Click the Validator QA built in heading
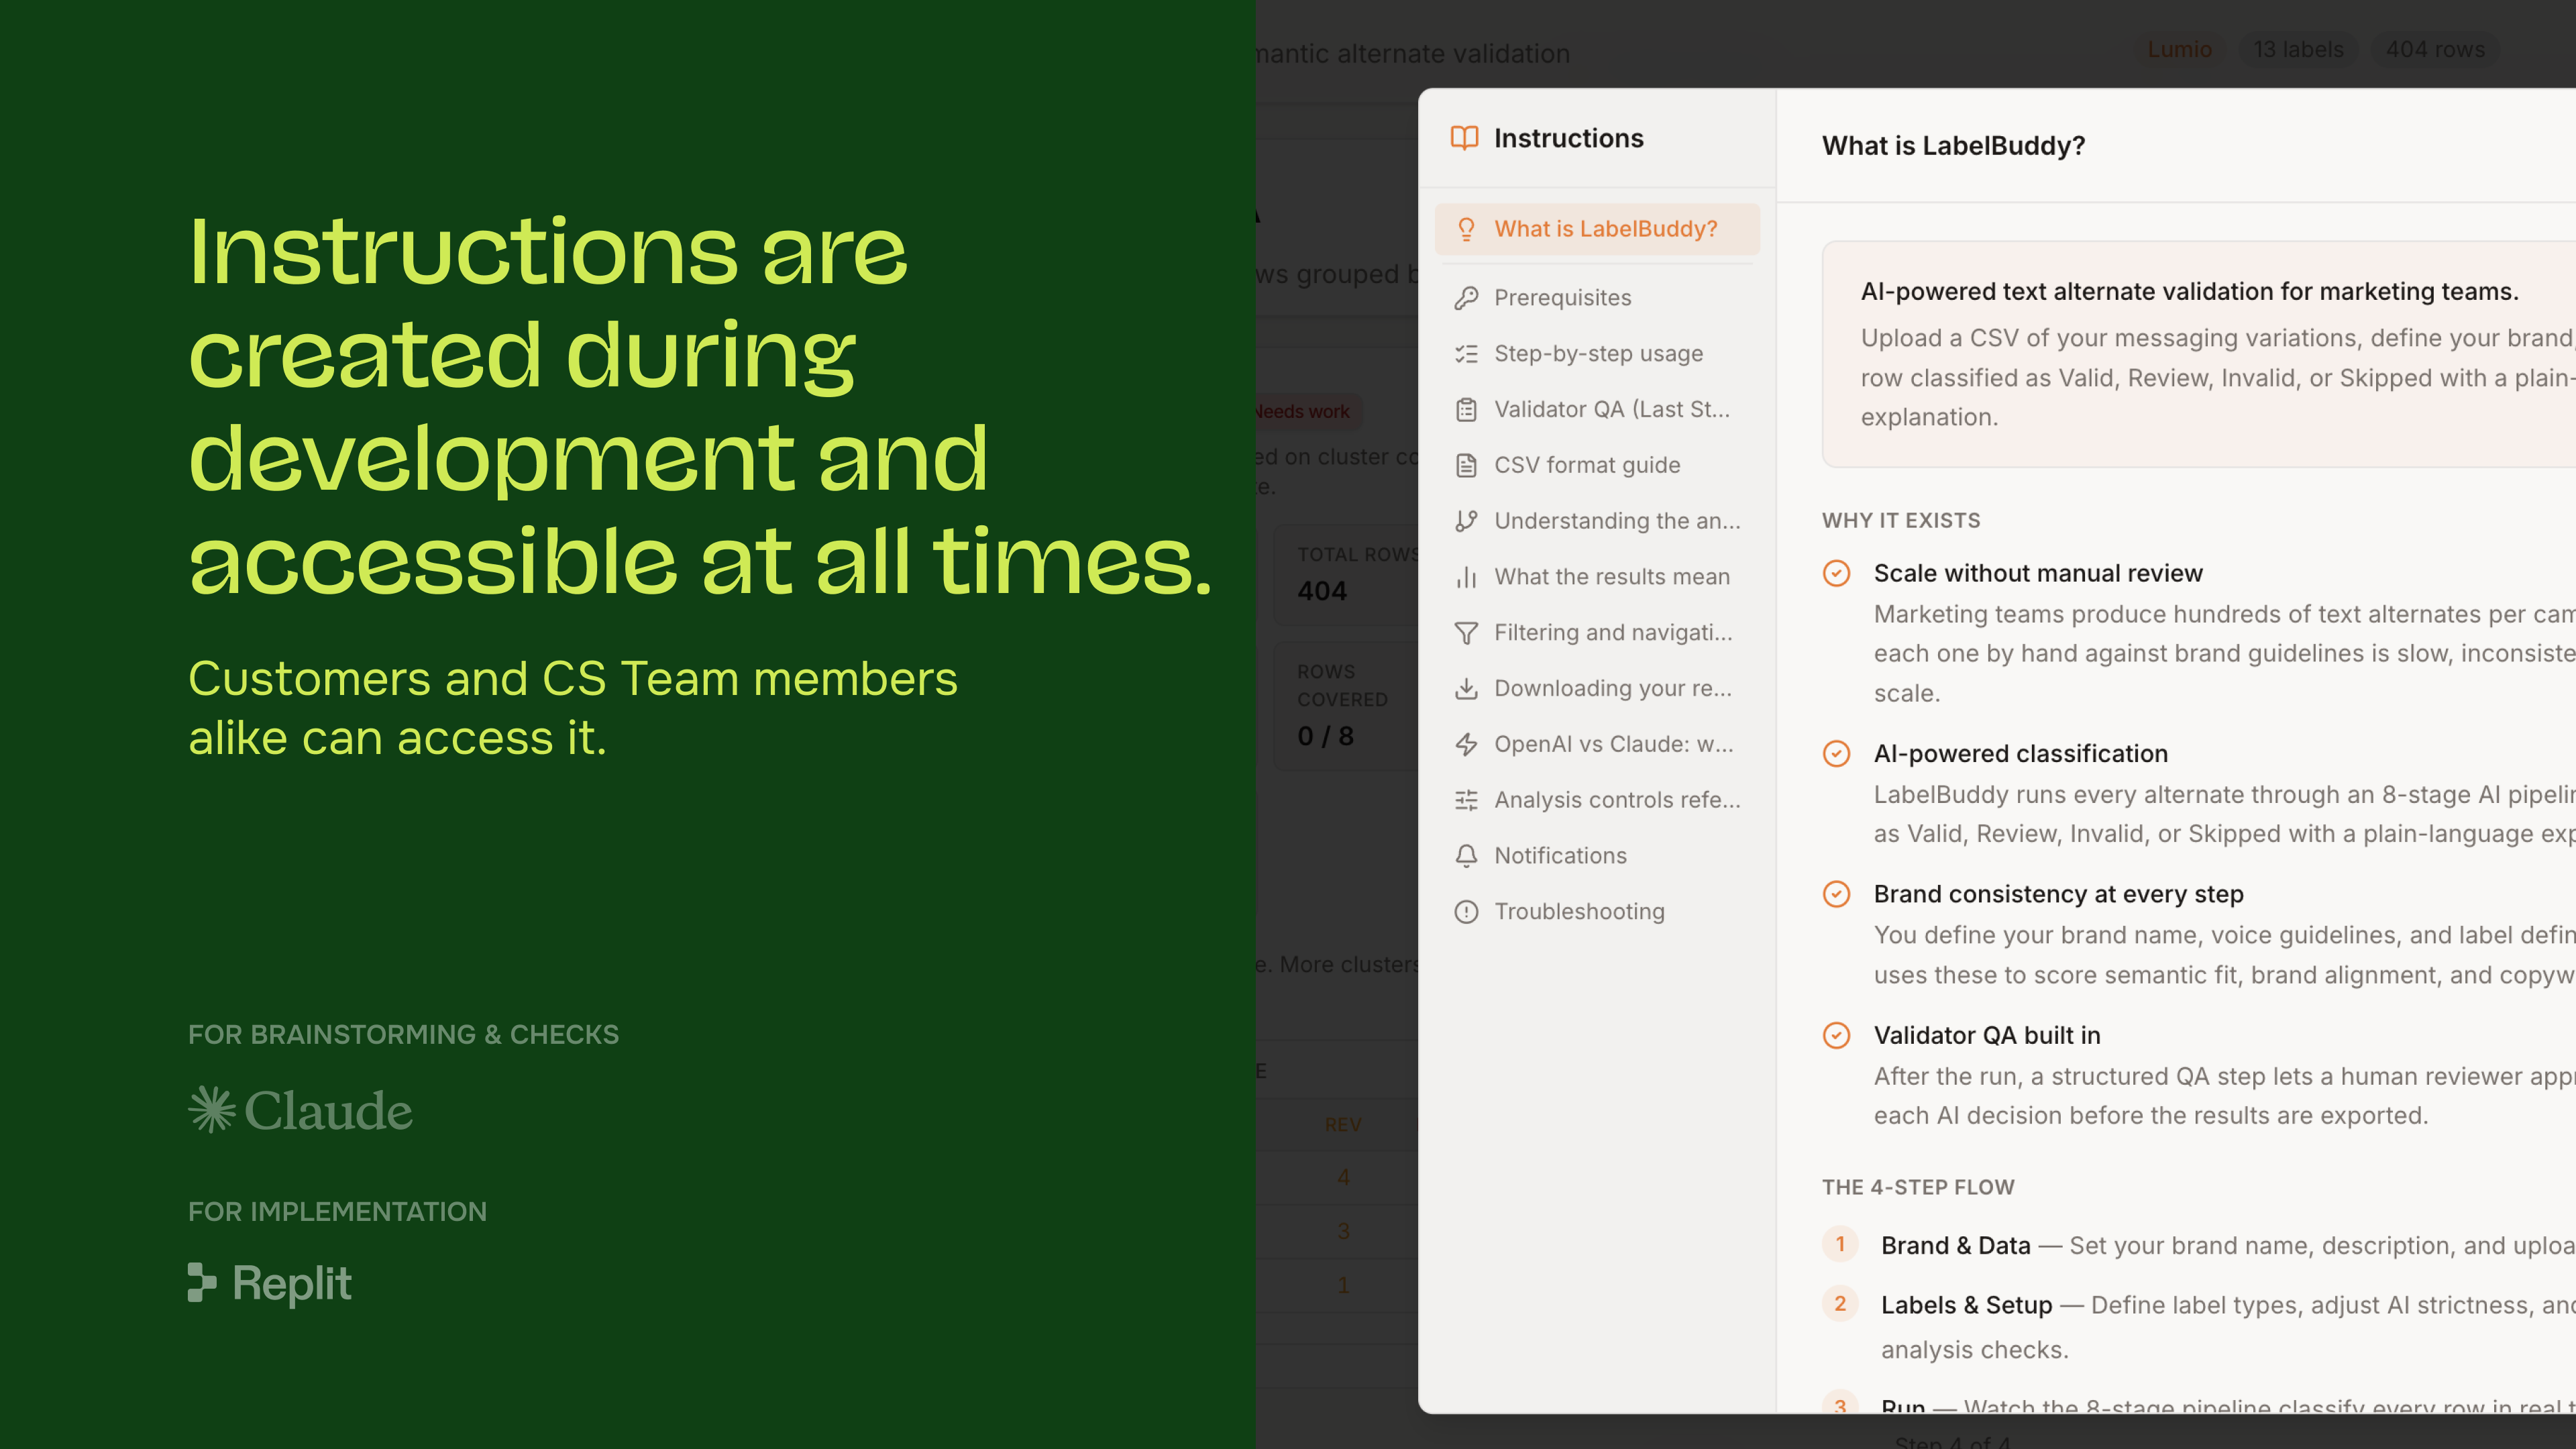 pos(1987,1035)
